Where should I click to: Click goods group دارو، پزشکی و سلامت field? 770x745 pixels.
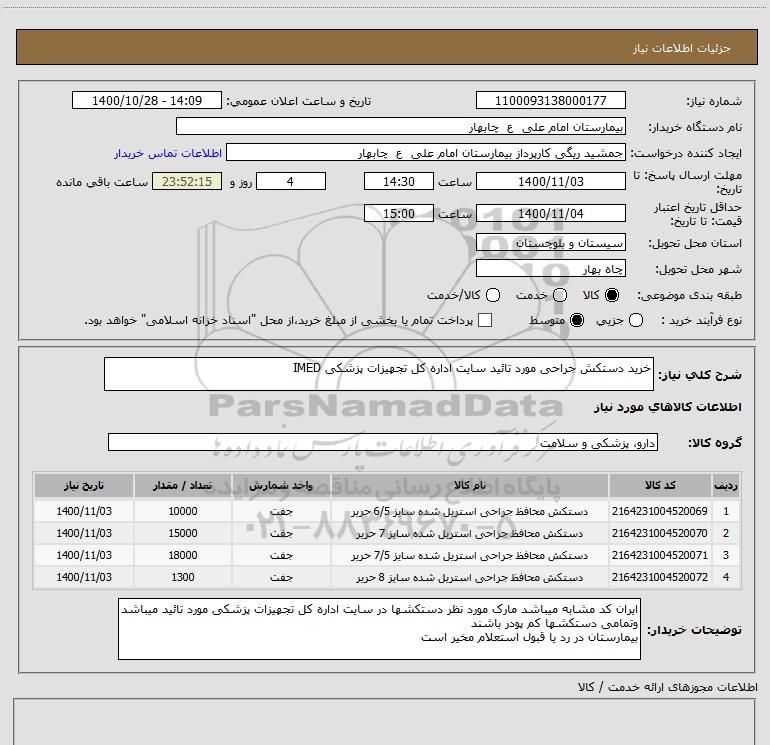(x=383, y=442)
